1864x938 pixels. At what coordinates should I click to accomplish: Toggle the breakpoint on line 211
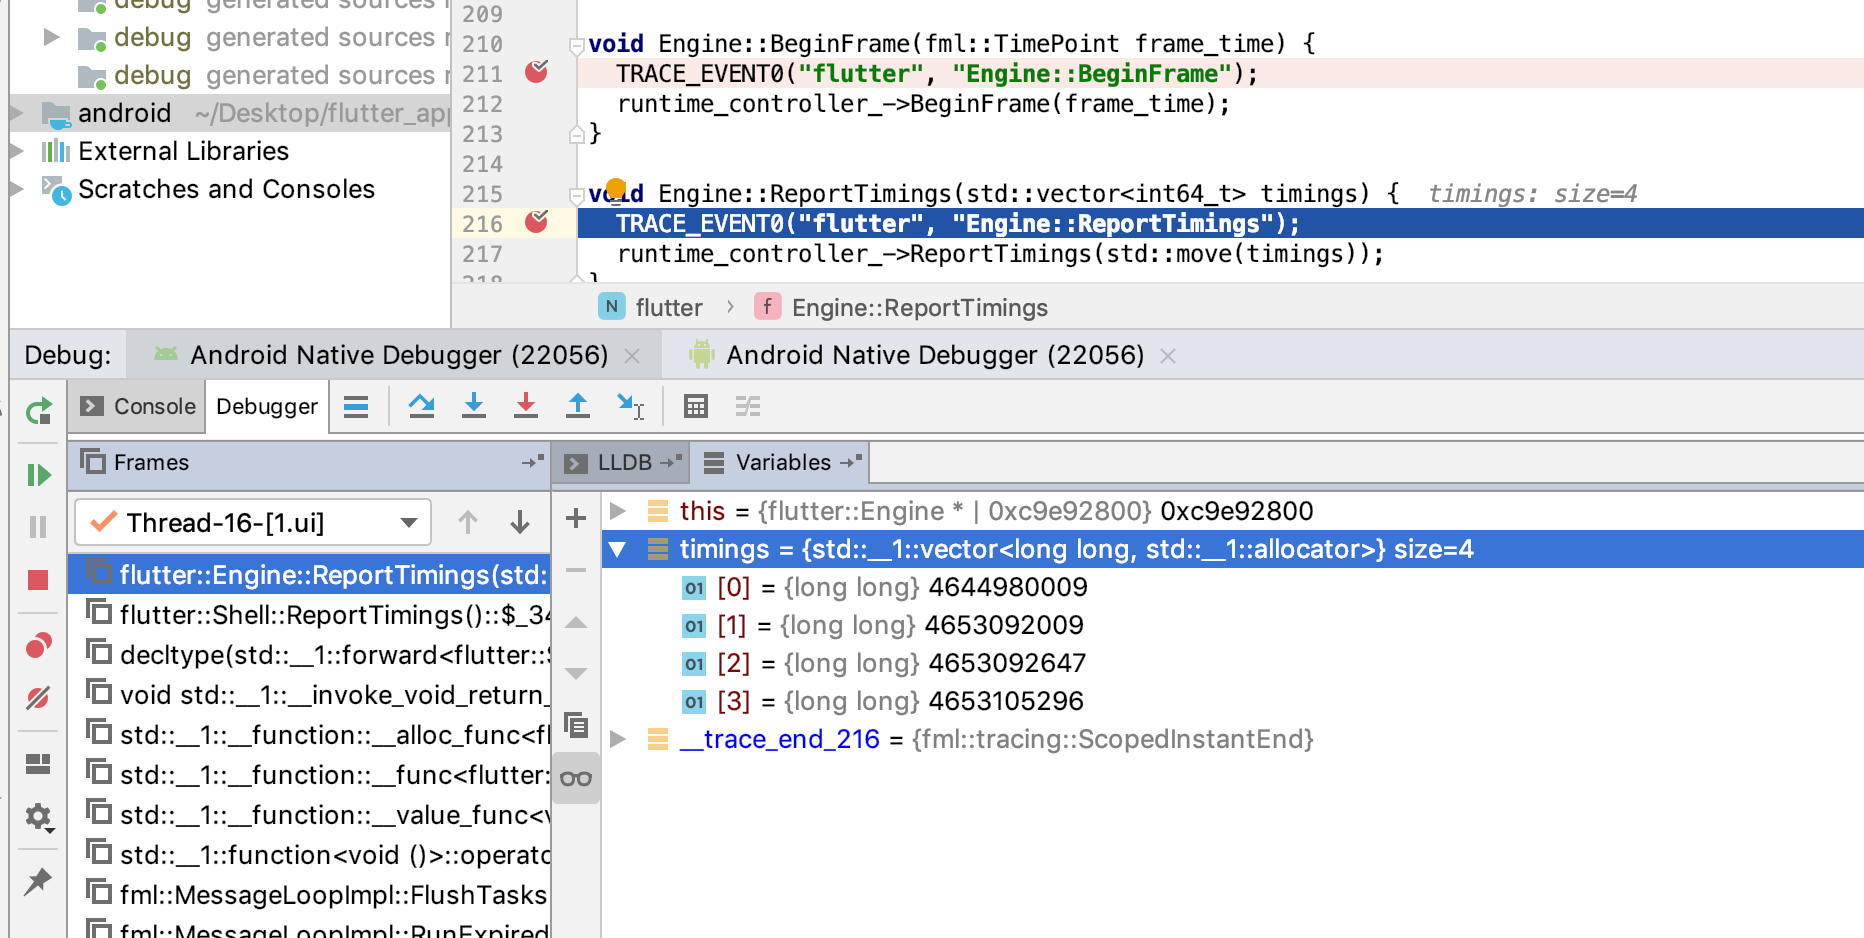[x=537, y=72]
